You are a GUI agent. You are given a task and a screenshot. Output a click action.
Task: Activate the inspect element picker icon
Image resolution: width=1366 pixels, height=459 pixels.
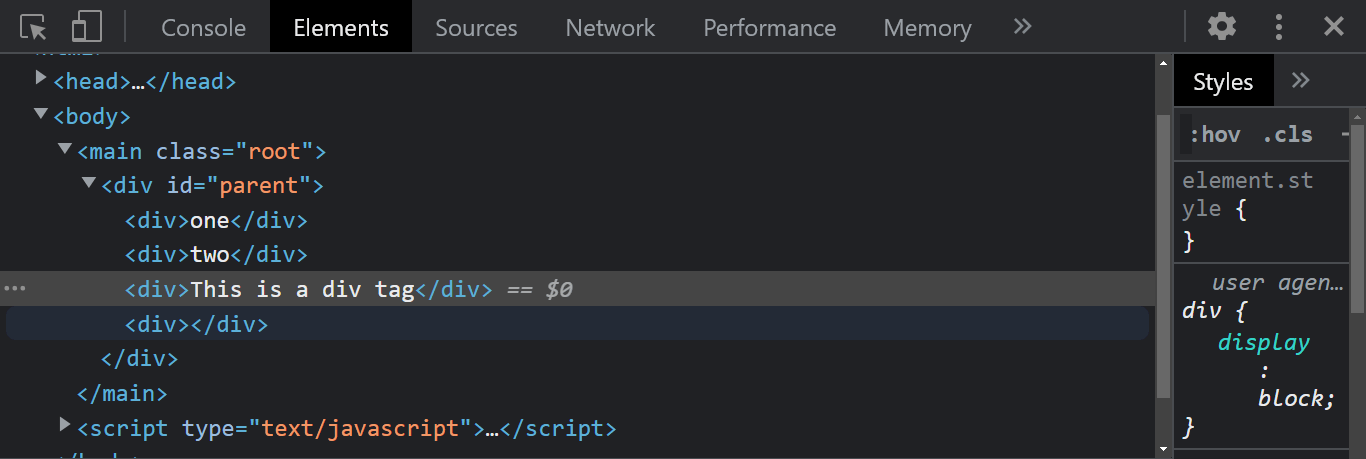pos(34,27)
